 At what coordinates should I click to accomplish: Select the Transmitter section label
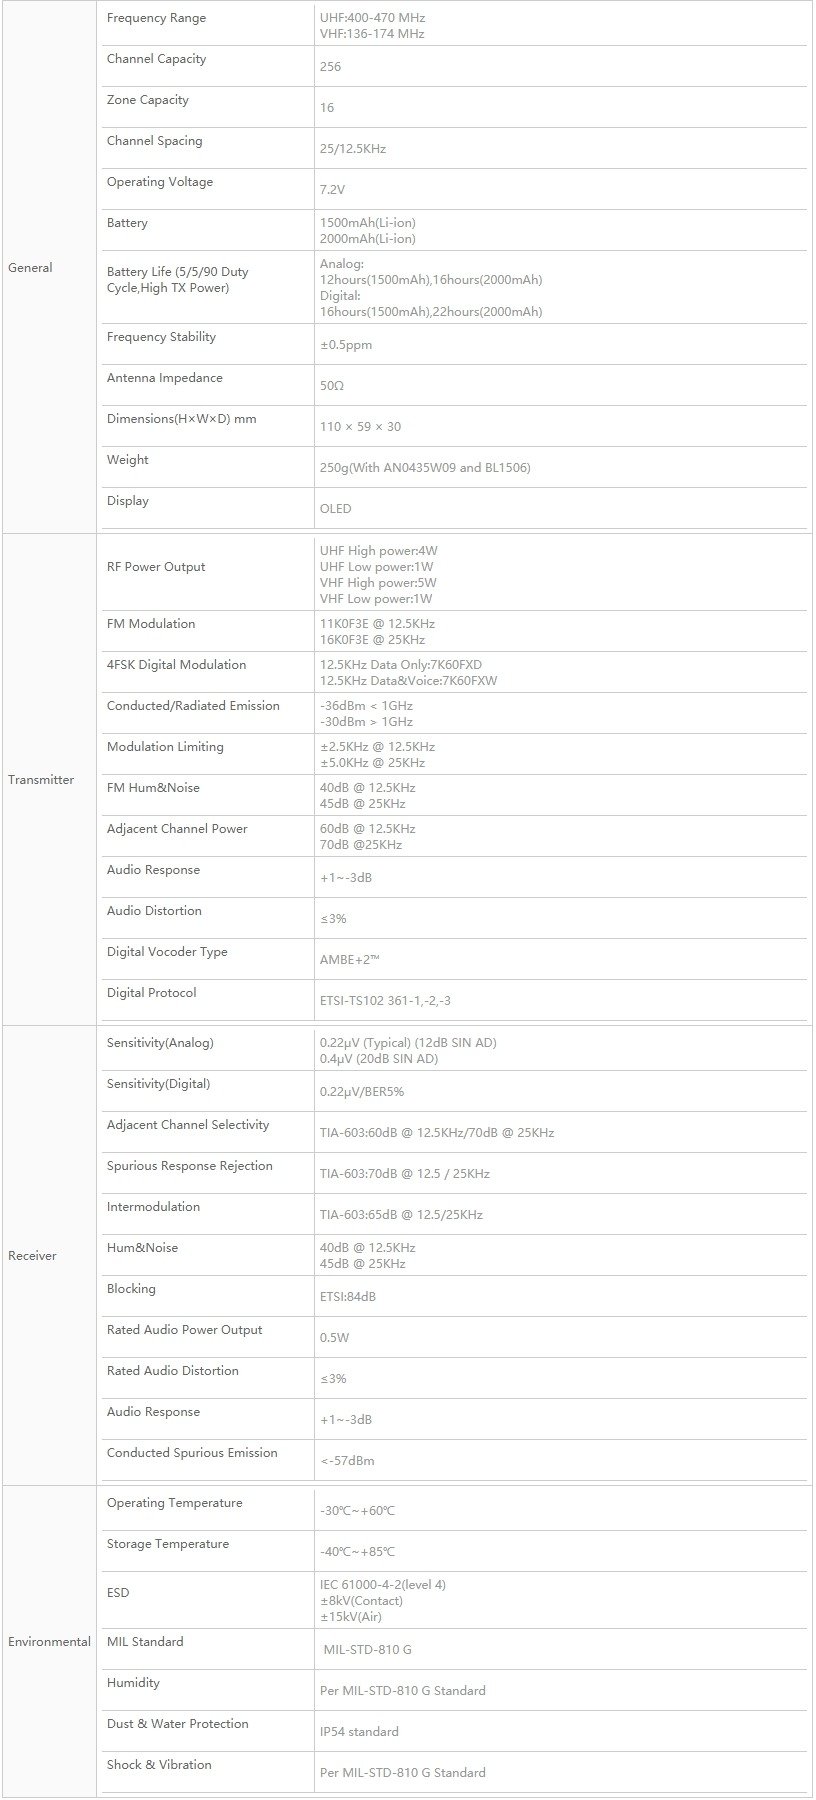[x=41, y=780]
